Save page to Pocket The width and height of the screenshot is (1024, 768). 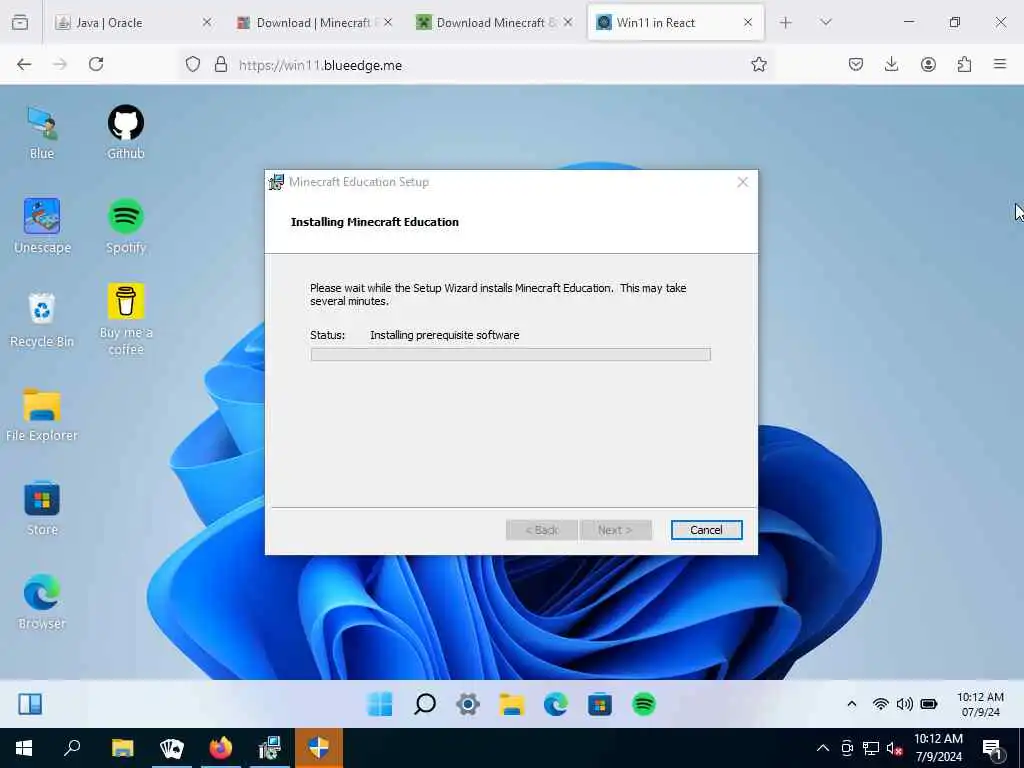click(856, 64)
